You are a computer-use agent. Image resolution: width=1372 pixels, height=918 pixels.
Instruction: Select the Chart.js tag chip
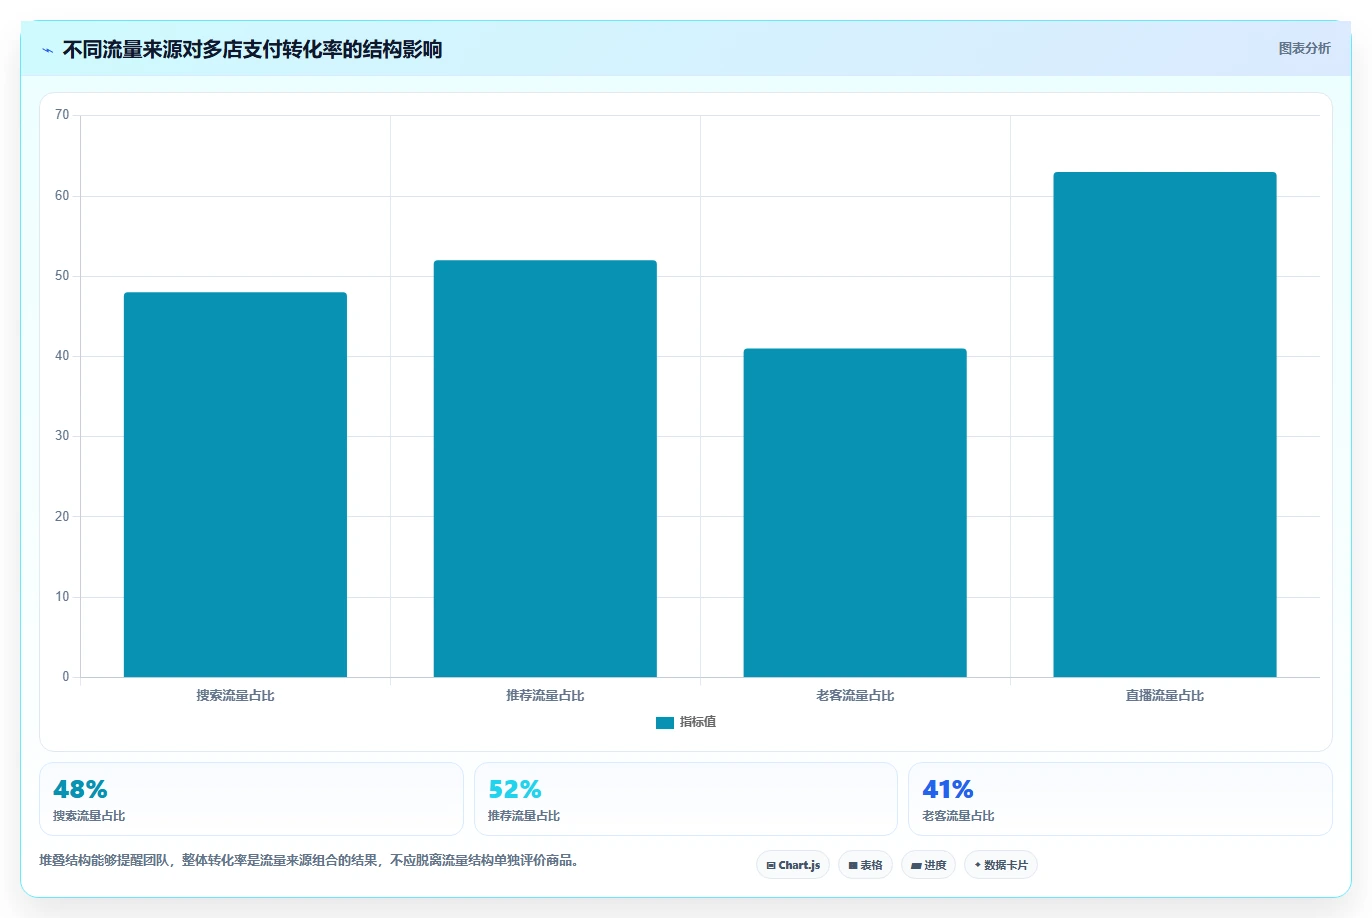[793, 865]
